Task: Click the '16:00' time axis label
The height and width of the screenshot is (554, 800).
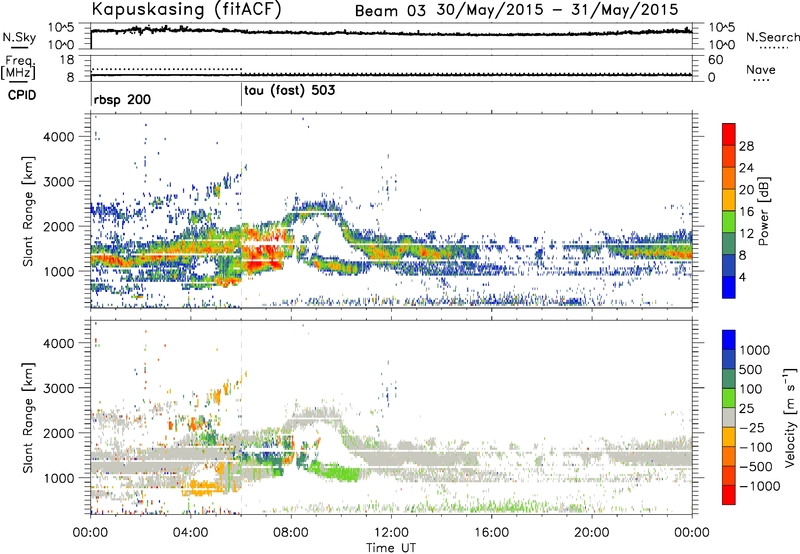Action: click(x=491, y=533)
